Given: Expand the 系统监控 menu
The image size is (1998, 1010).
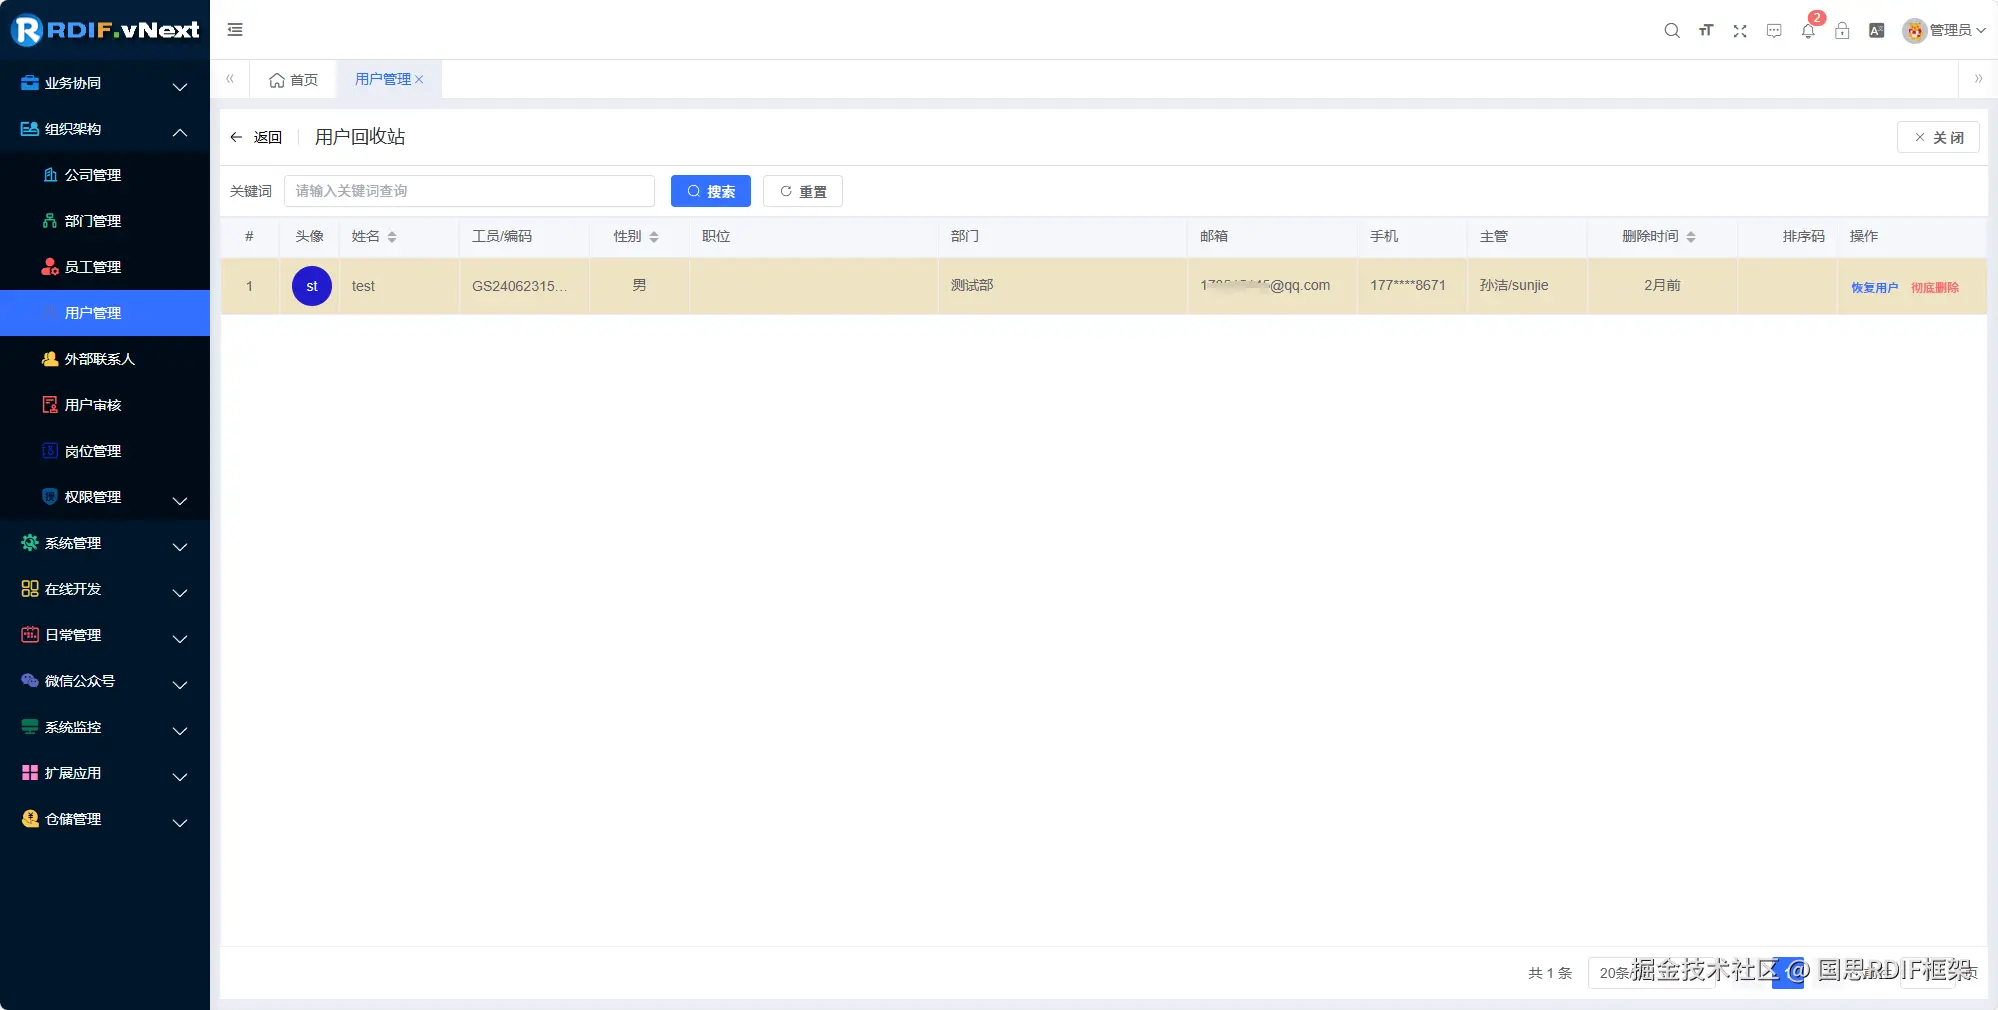Looking at the screenshot, I should pos(105,727).
